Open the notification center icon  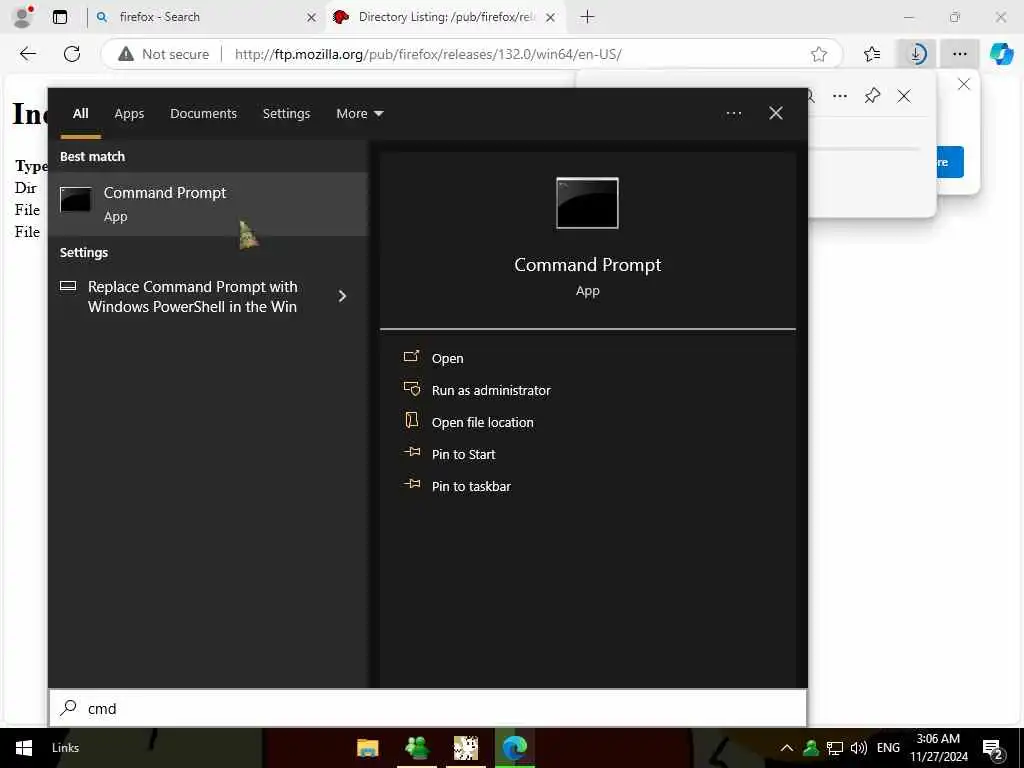[993, 749]
